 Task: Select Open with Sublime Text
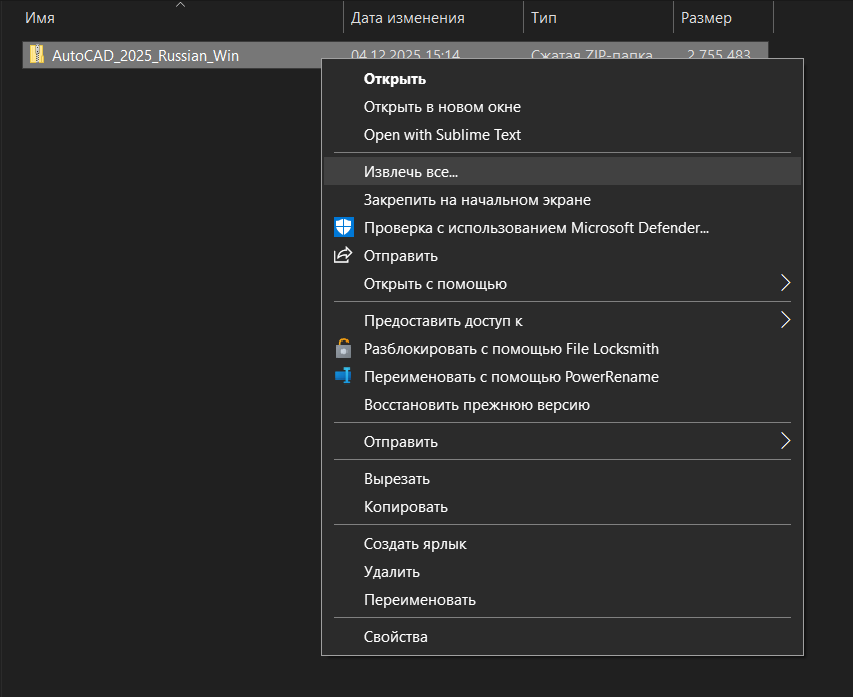(442, 135)
